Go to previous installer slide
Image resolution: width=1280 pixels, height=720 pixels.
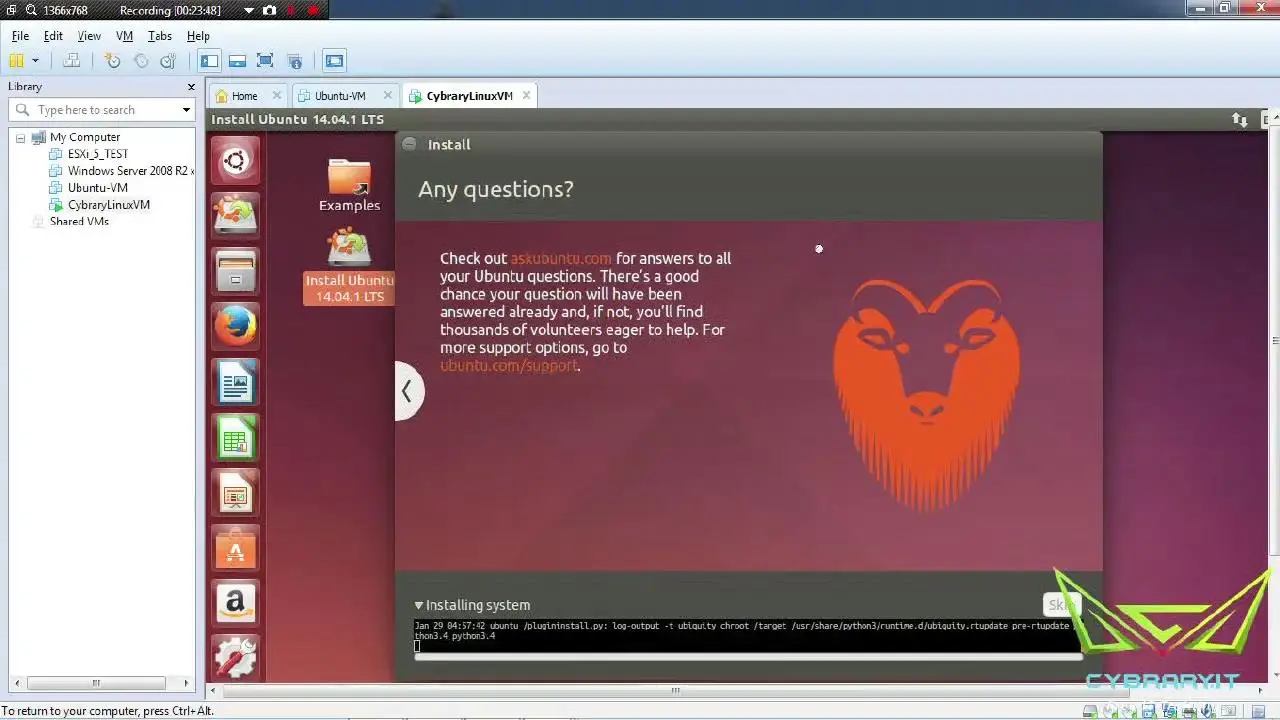coord(408,391)
